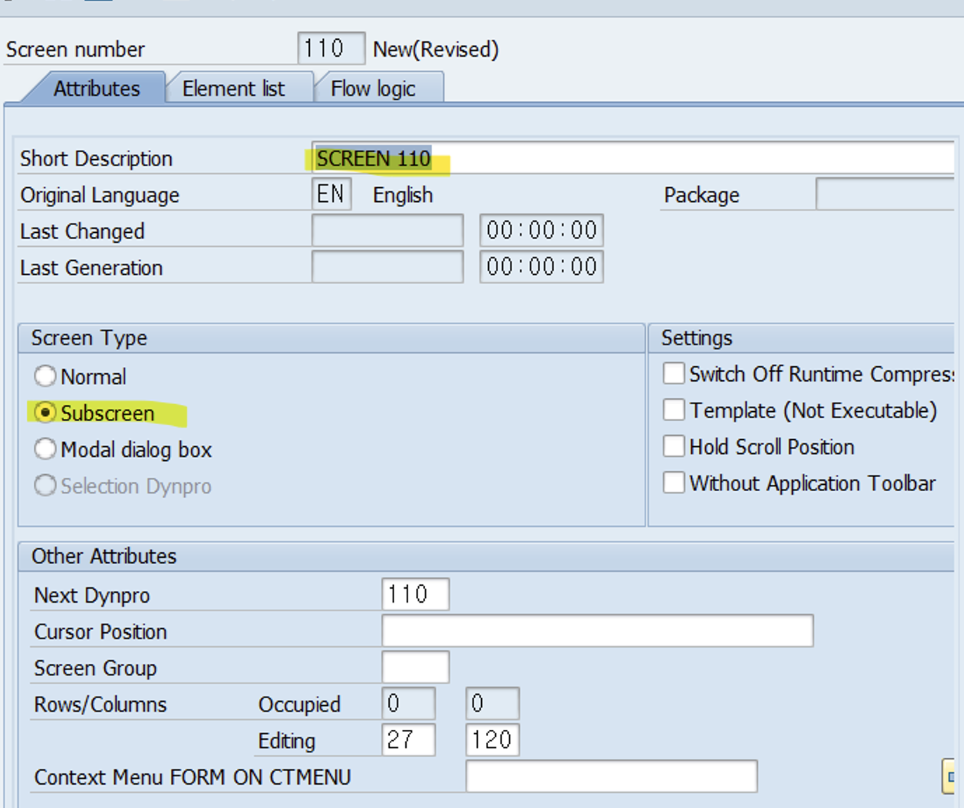Select Modal dialog box screen type
Image resolution: width=964 pixels, height=808 pixels.
click(x=45, y=450)
